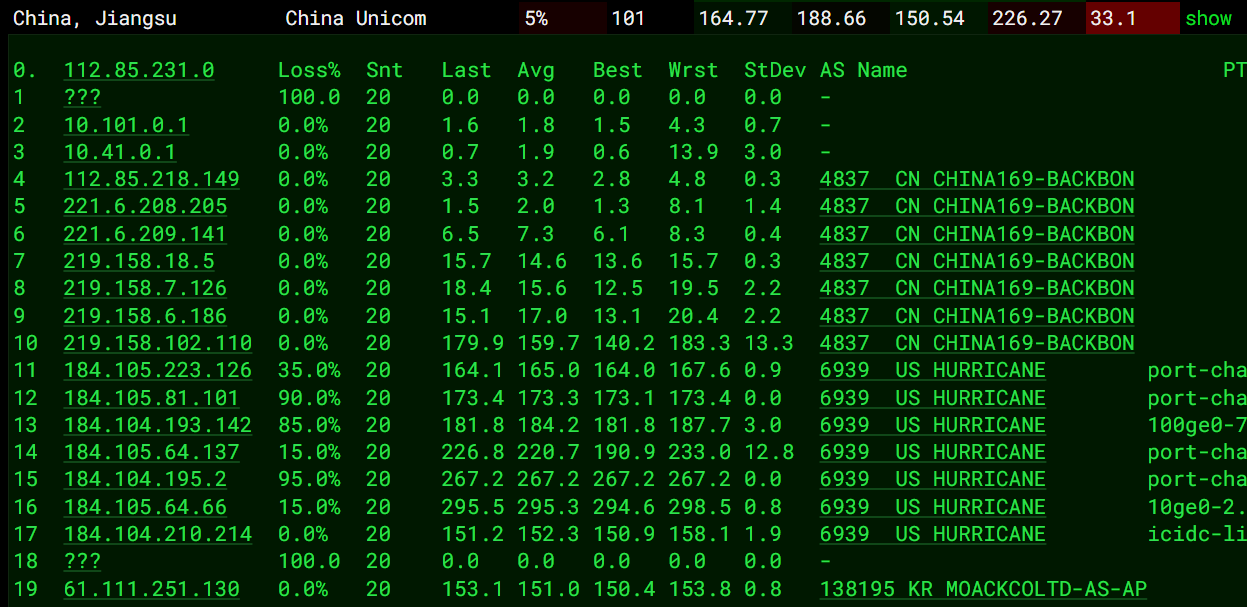Screen dimensions: 1247x607
Task: Select IP address 10.41.0.1
Action: [x=120, y=152]
